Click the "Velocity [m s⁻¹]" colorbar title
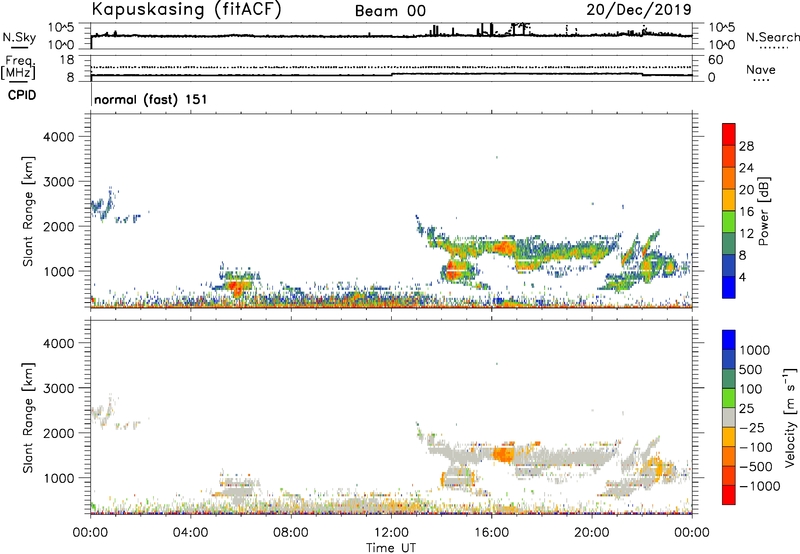 tap(790, 417)
